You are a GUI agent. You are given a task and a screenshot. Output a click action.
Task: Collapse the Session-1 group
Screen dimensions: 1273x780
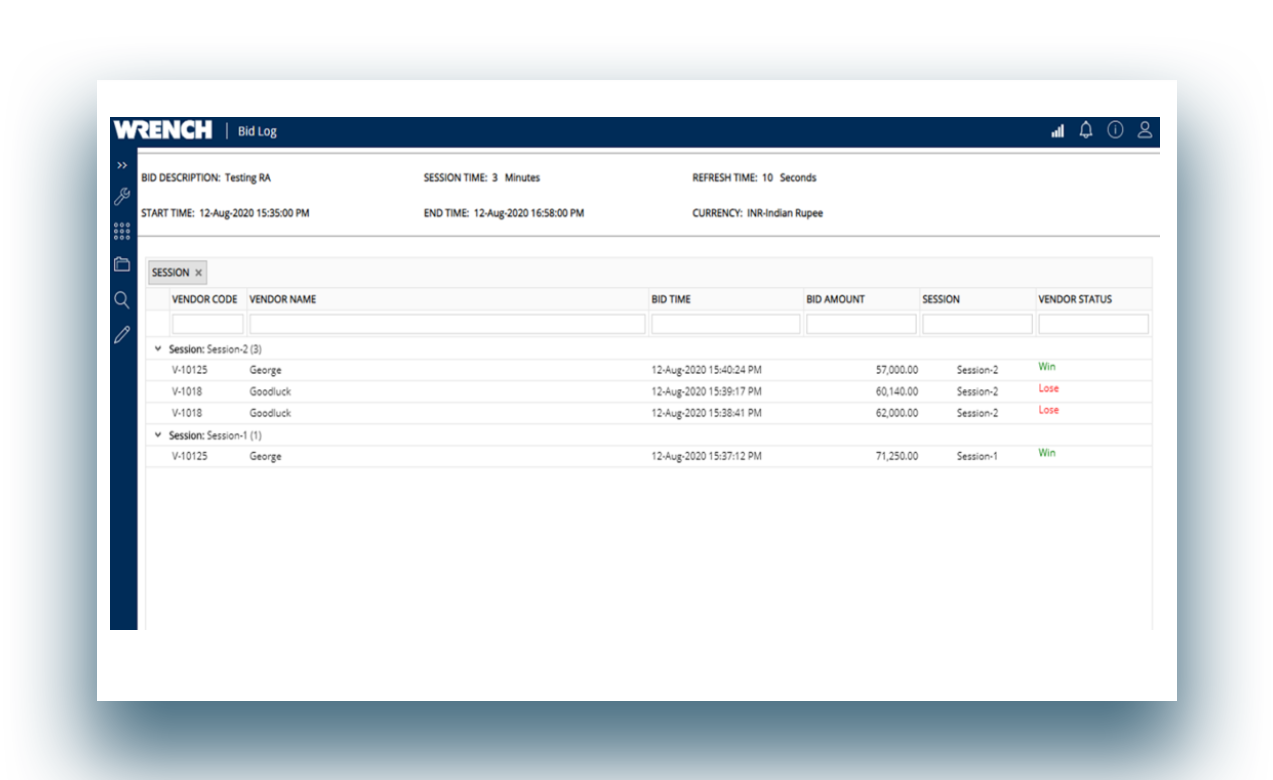[158, 435]
